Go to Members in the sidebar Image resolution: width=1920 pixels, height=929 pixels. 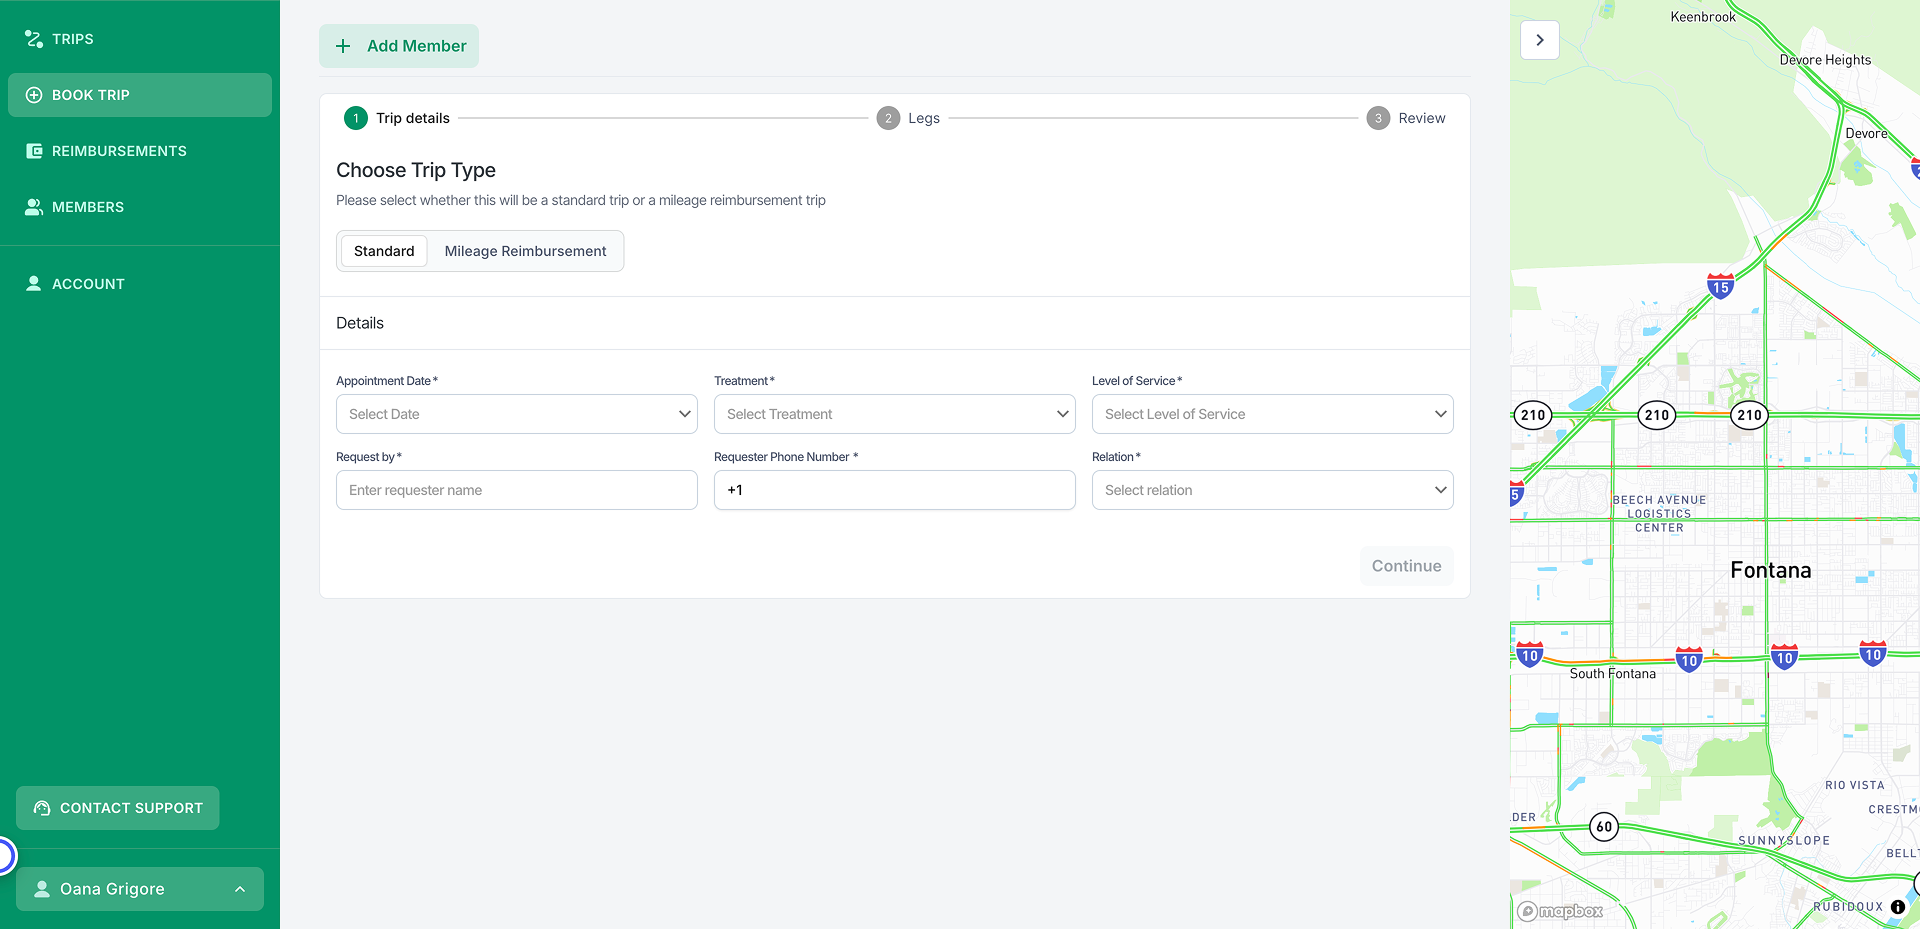click(140, 207)
